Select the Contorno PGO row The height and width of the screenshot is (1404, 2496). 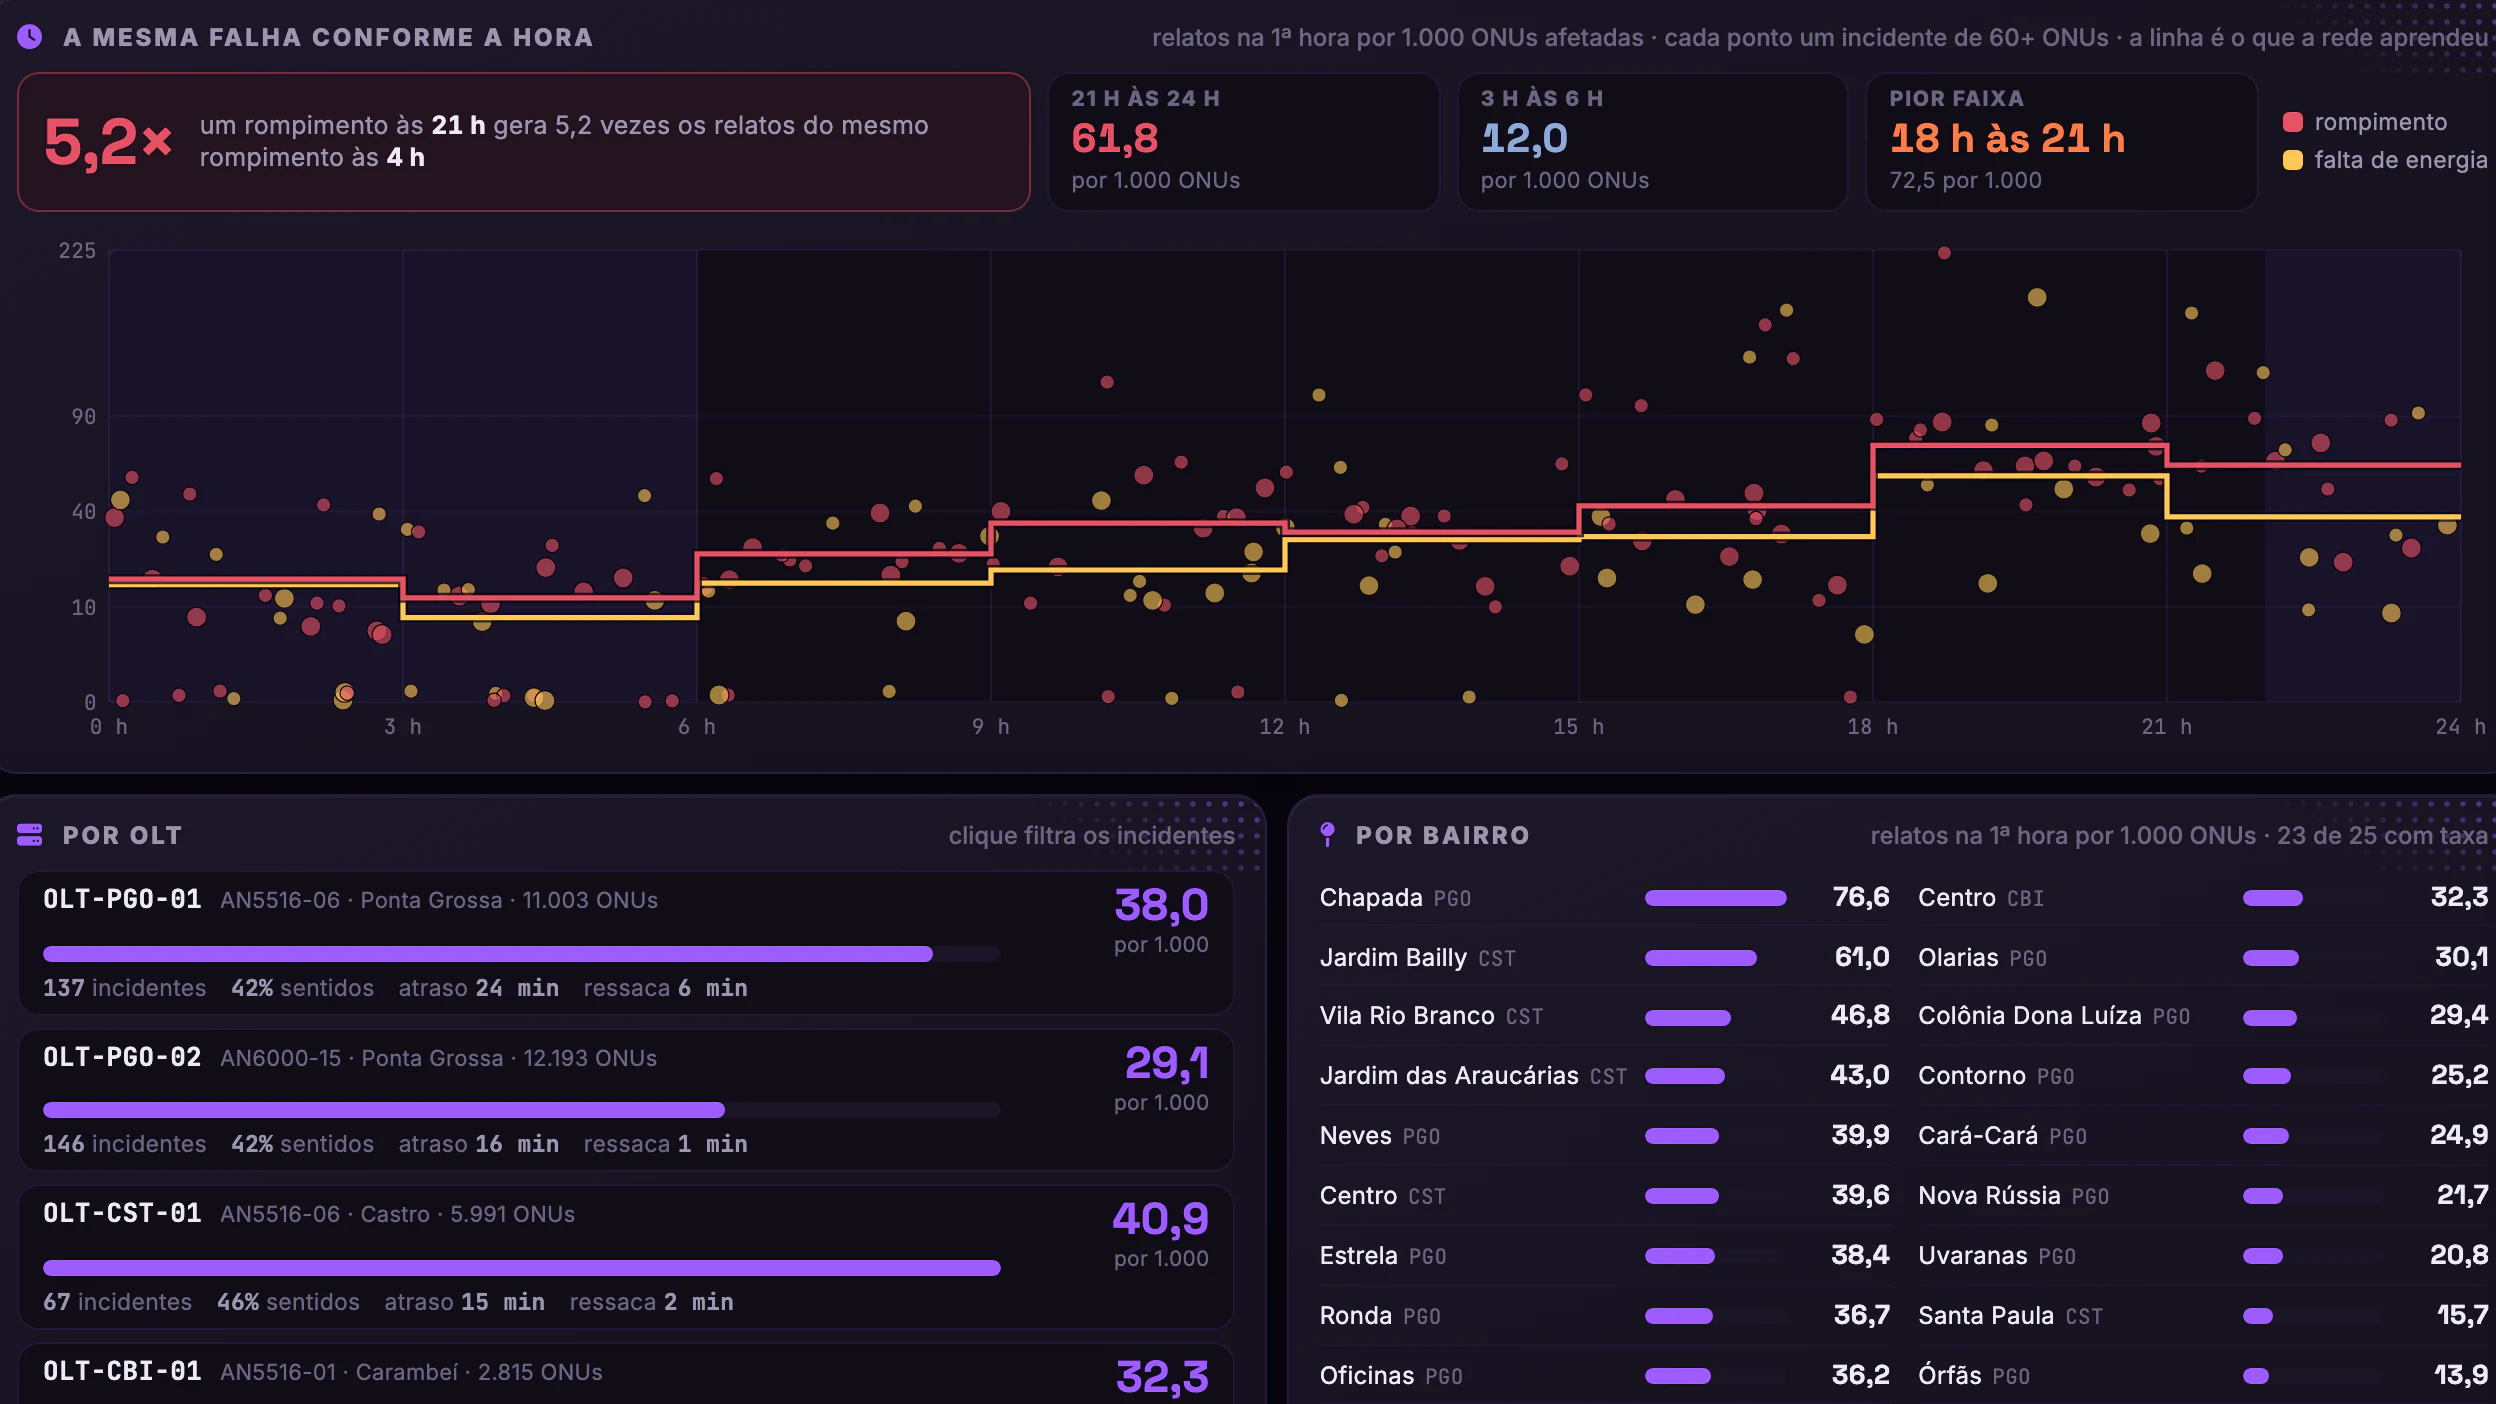2203,1076
